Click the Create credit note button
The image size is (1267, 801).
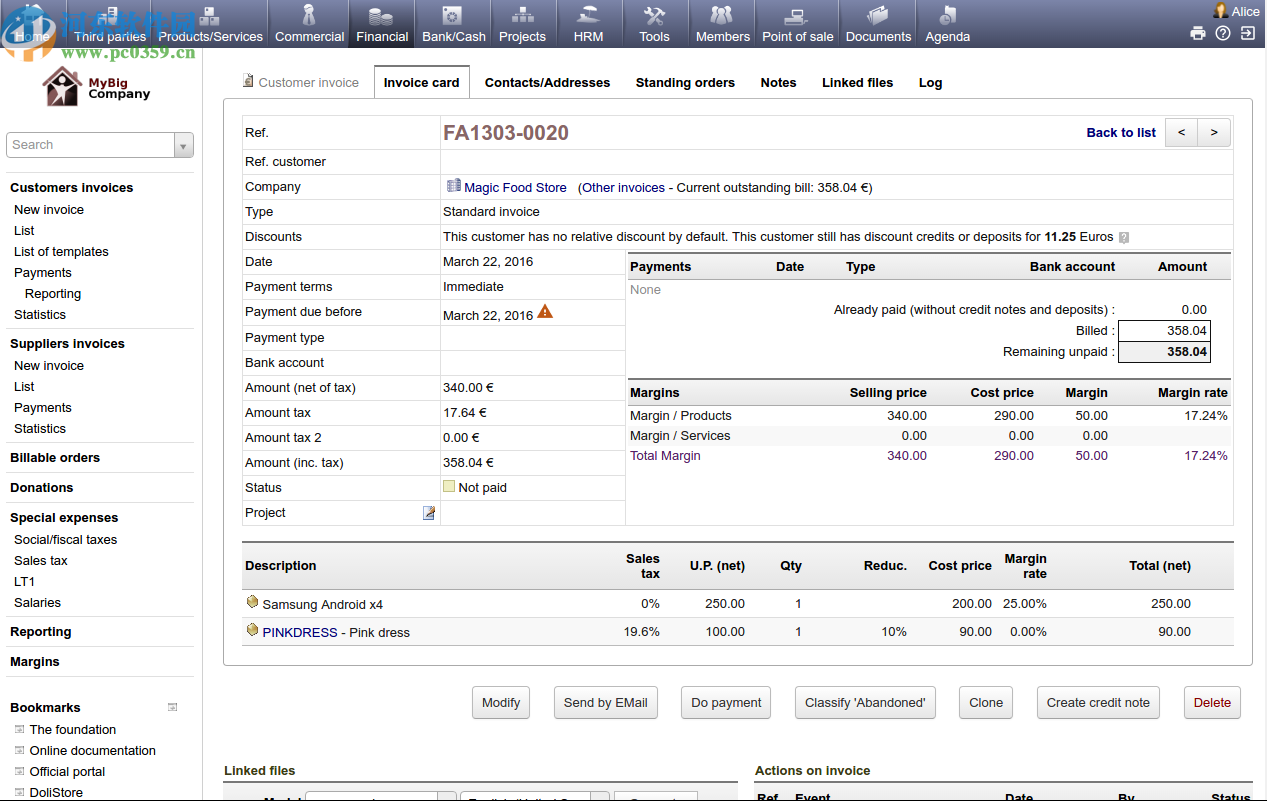(1098, 703)
